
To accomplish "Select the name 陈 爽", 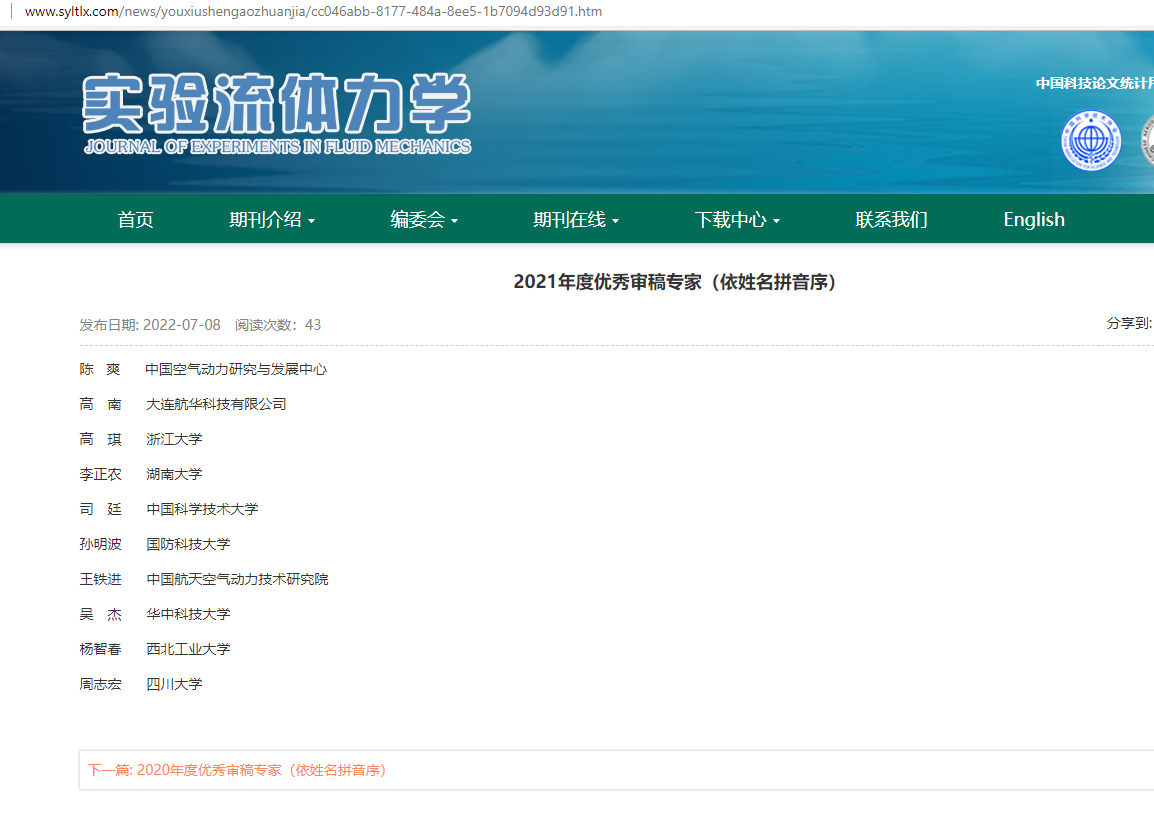I will (x=100, y=369).
